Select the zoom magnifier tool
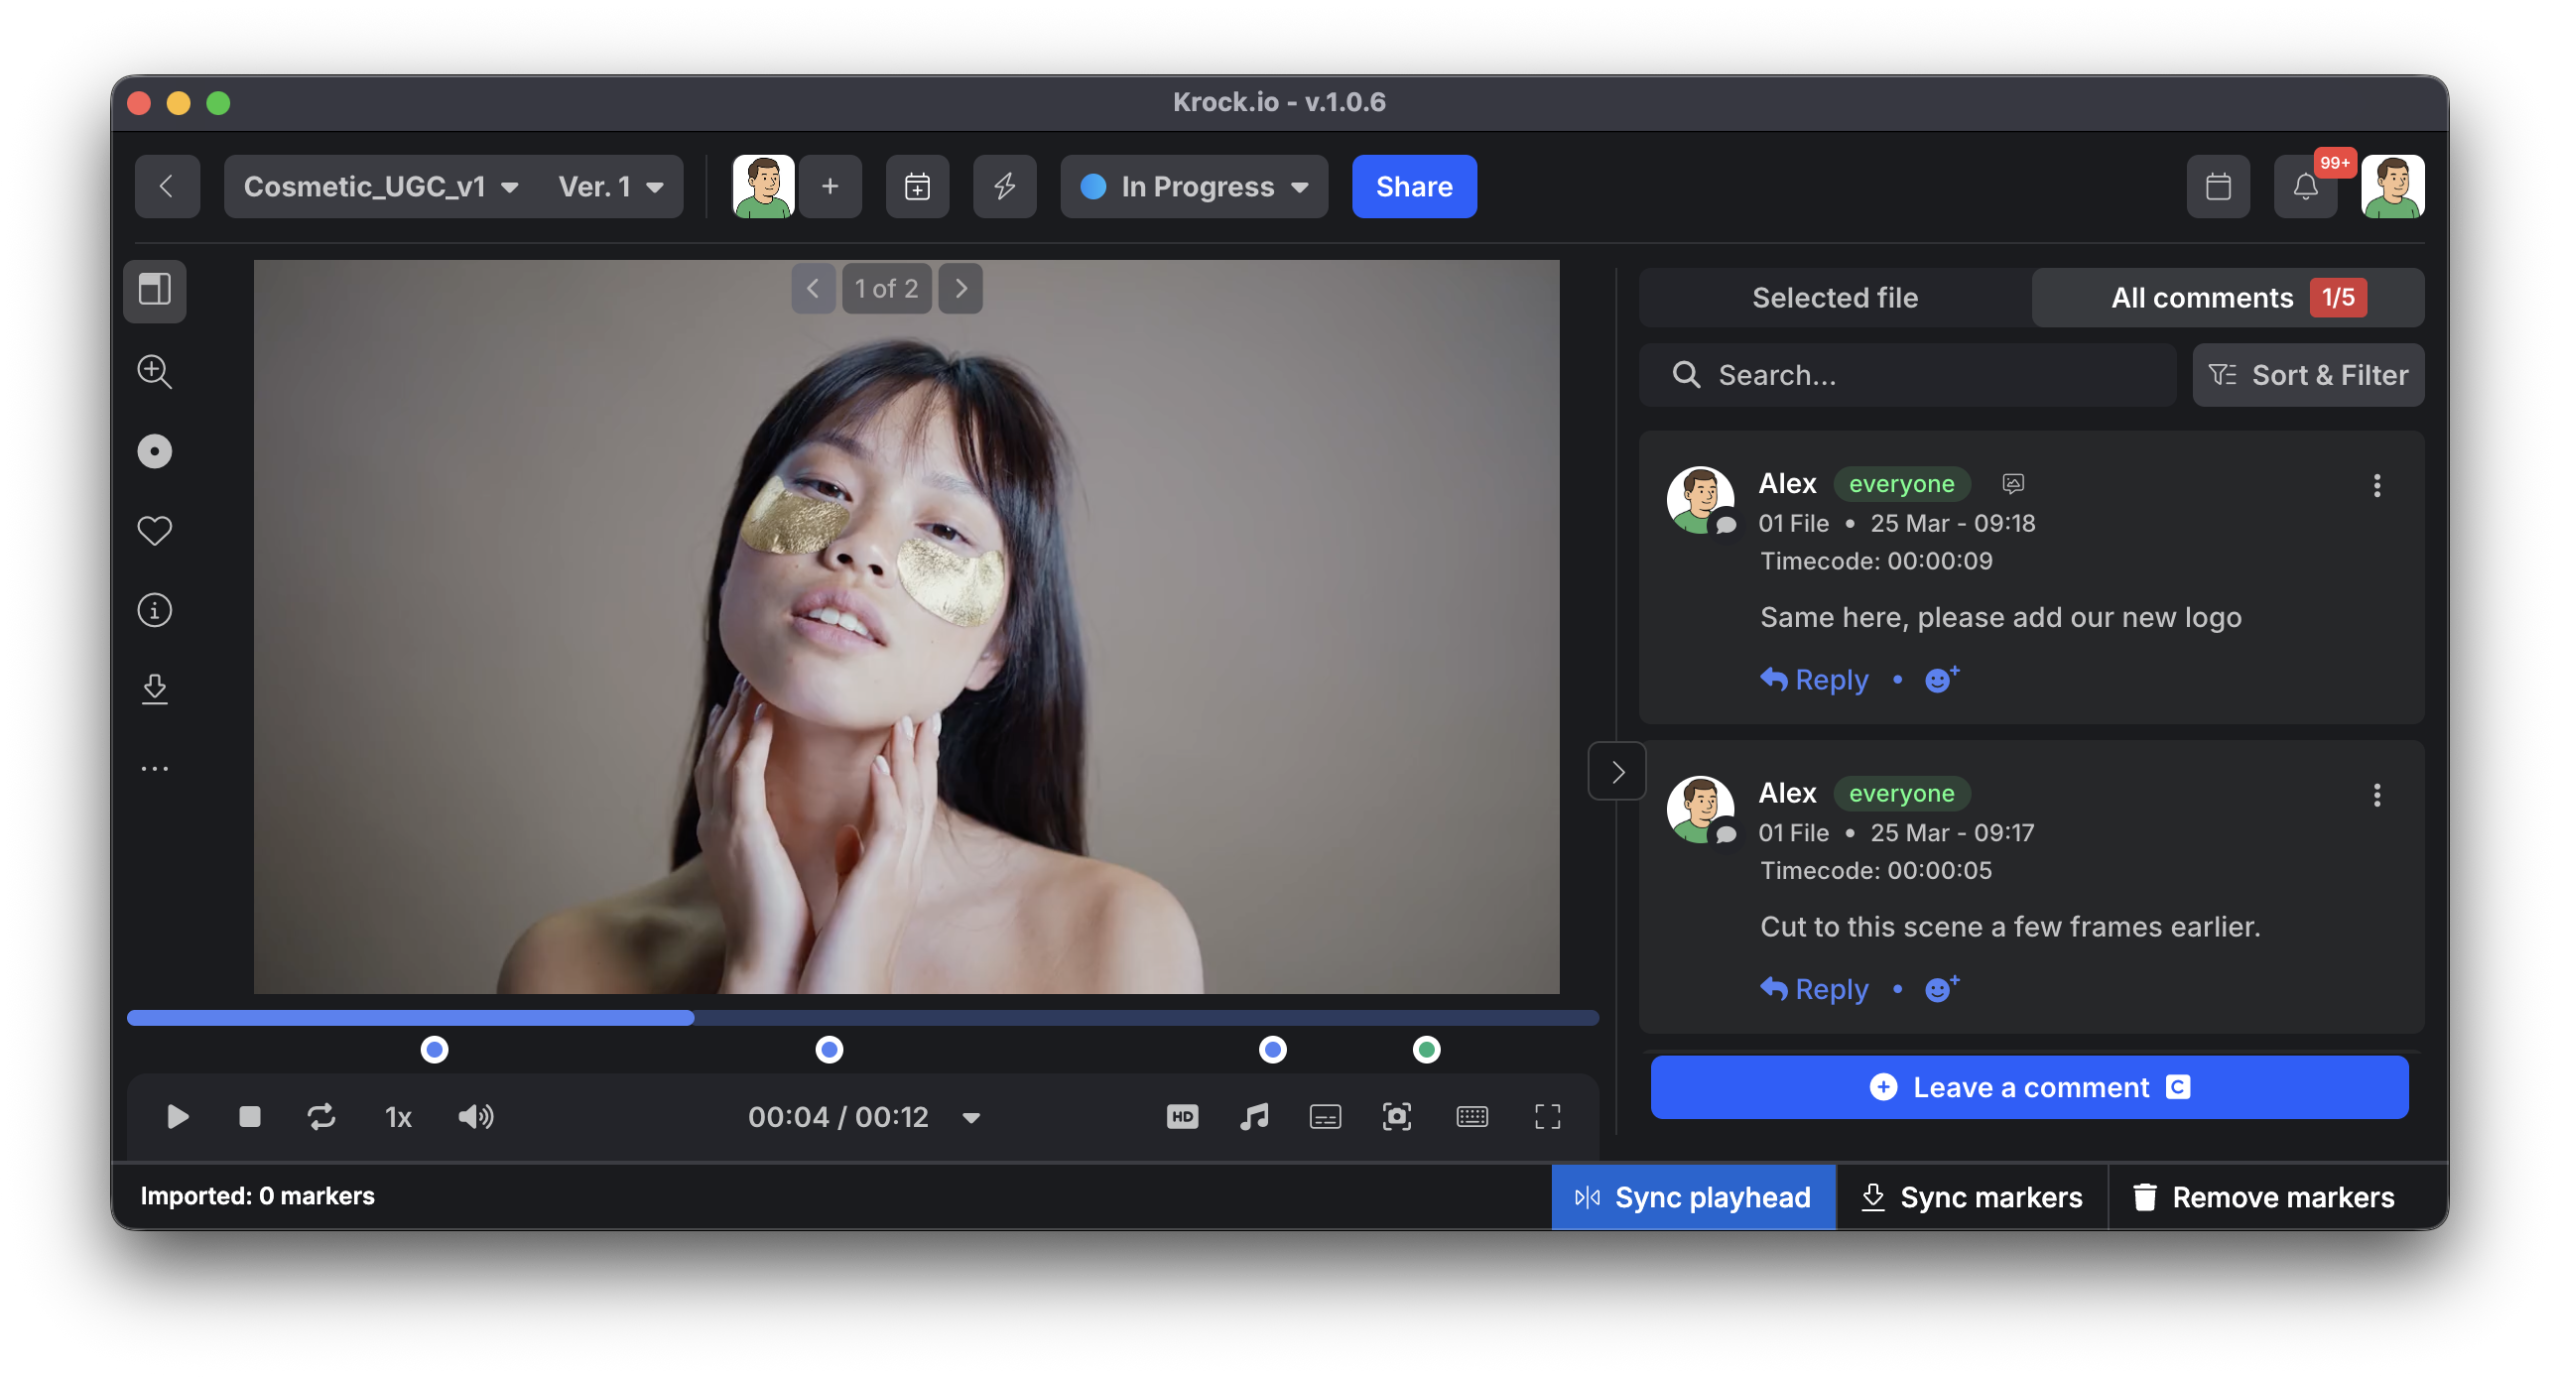 pos(154,371)
